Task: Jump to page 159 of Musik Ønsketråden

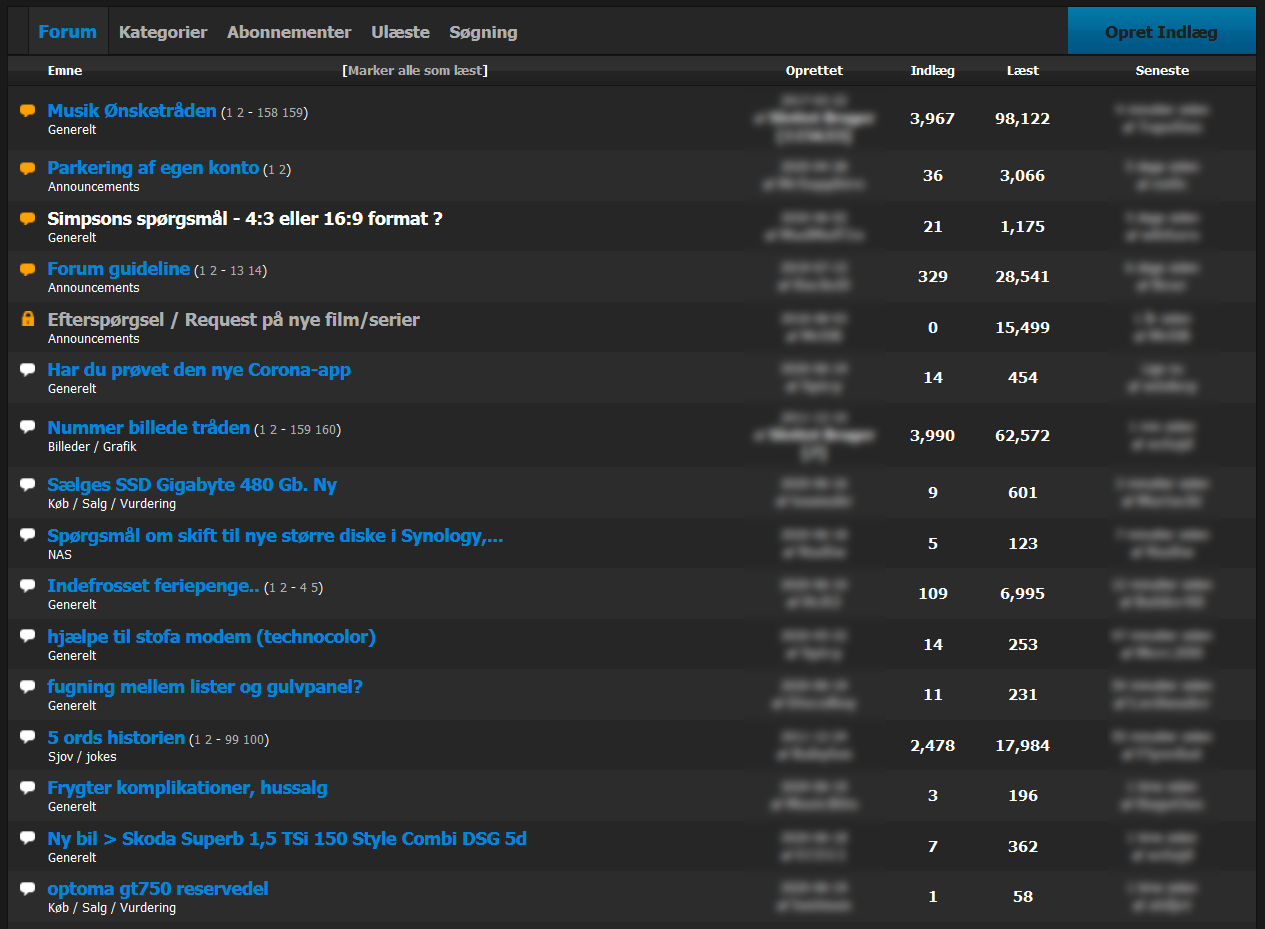Action: click(x=293, y=113)
